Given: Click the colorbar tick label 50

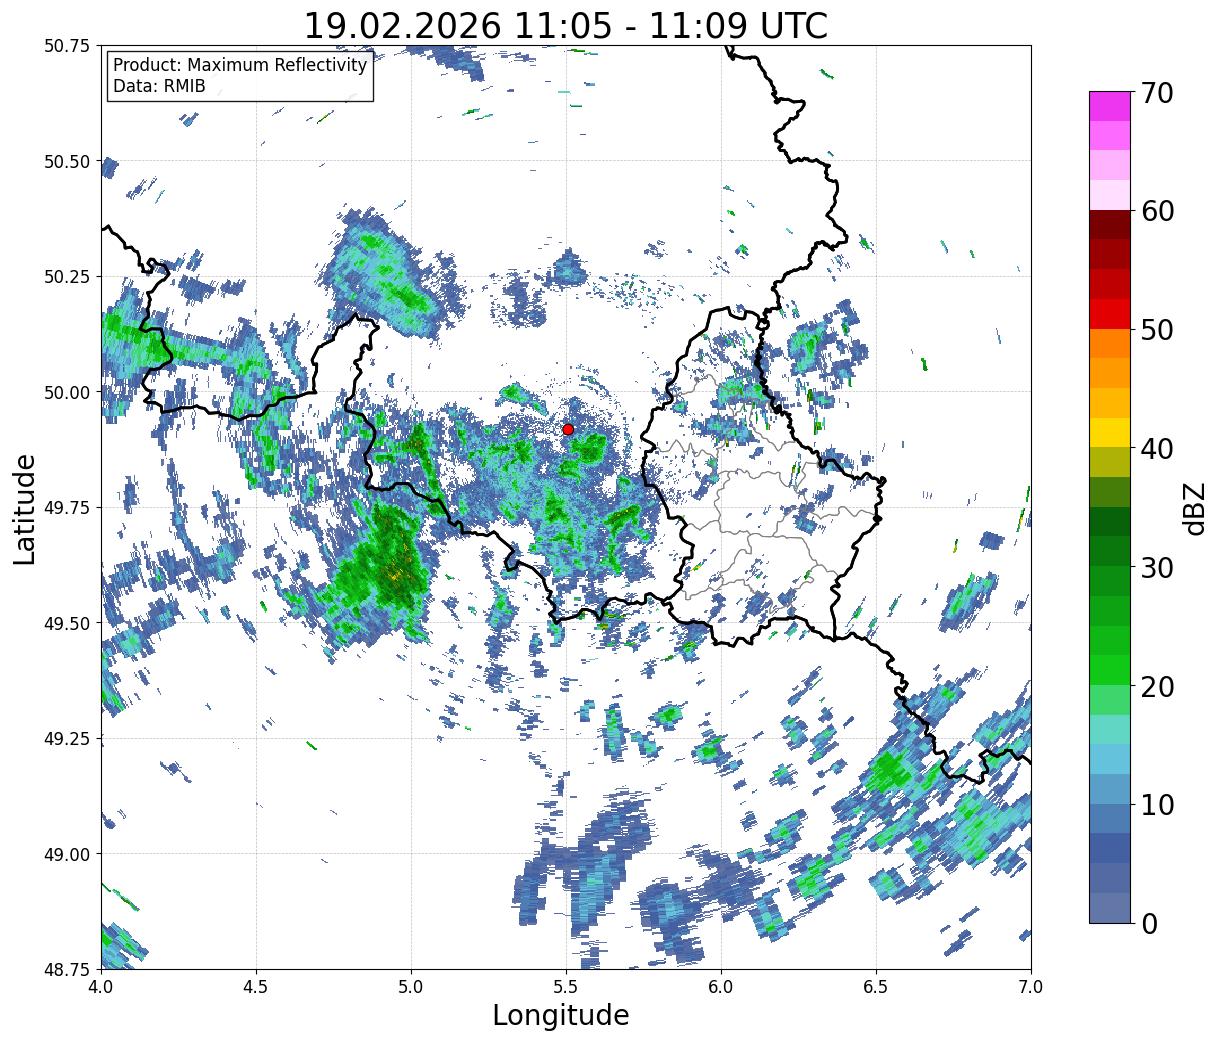Looking at the screenshot, I should (1157, 330).
